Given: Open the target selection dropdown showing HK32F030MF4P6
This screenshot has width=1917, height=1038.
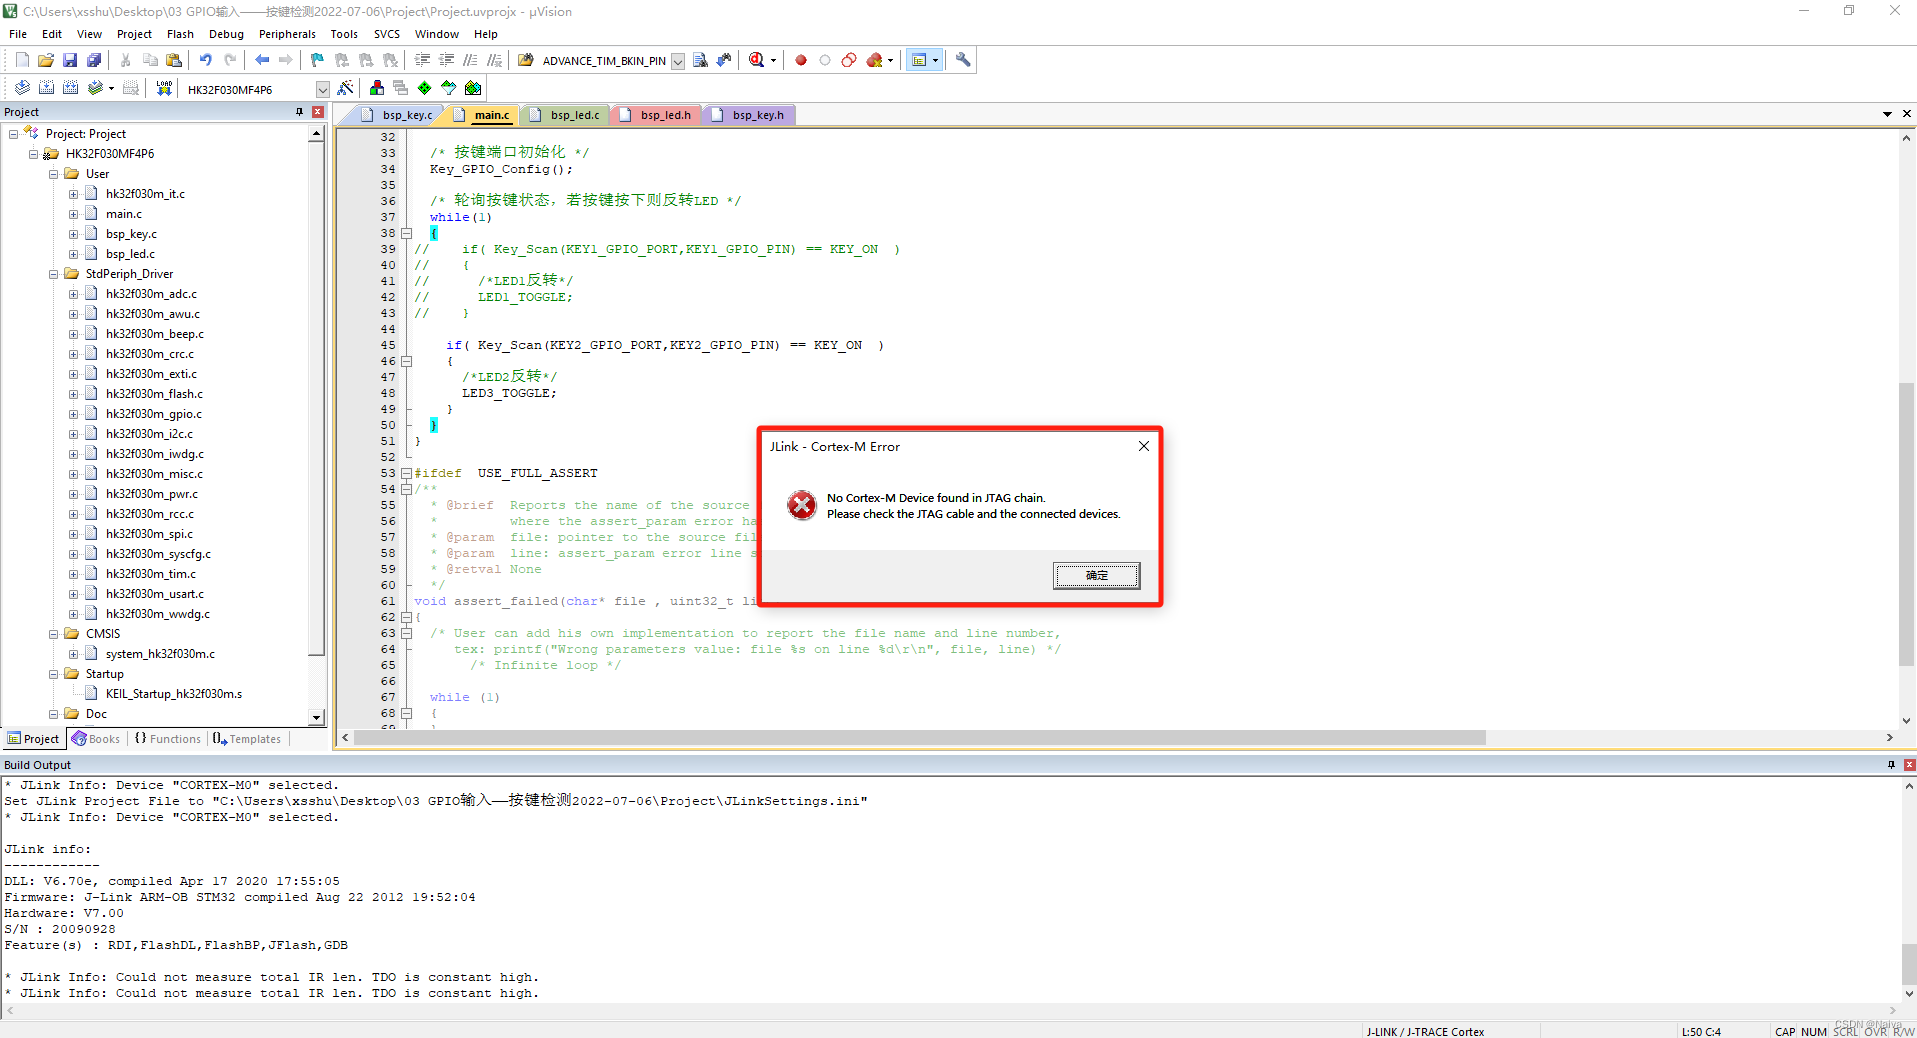Looking at the screenshot, I should 322,88.
